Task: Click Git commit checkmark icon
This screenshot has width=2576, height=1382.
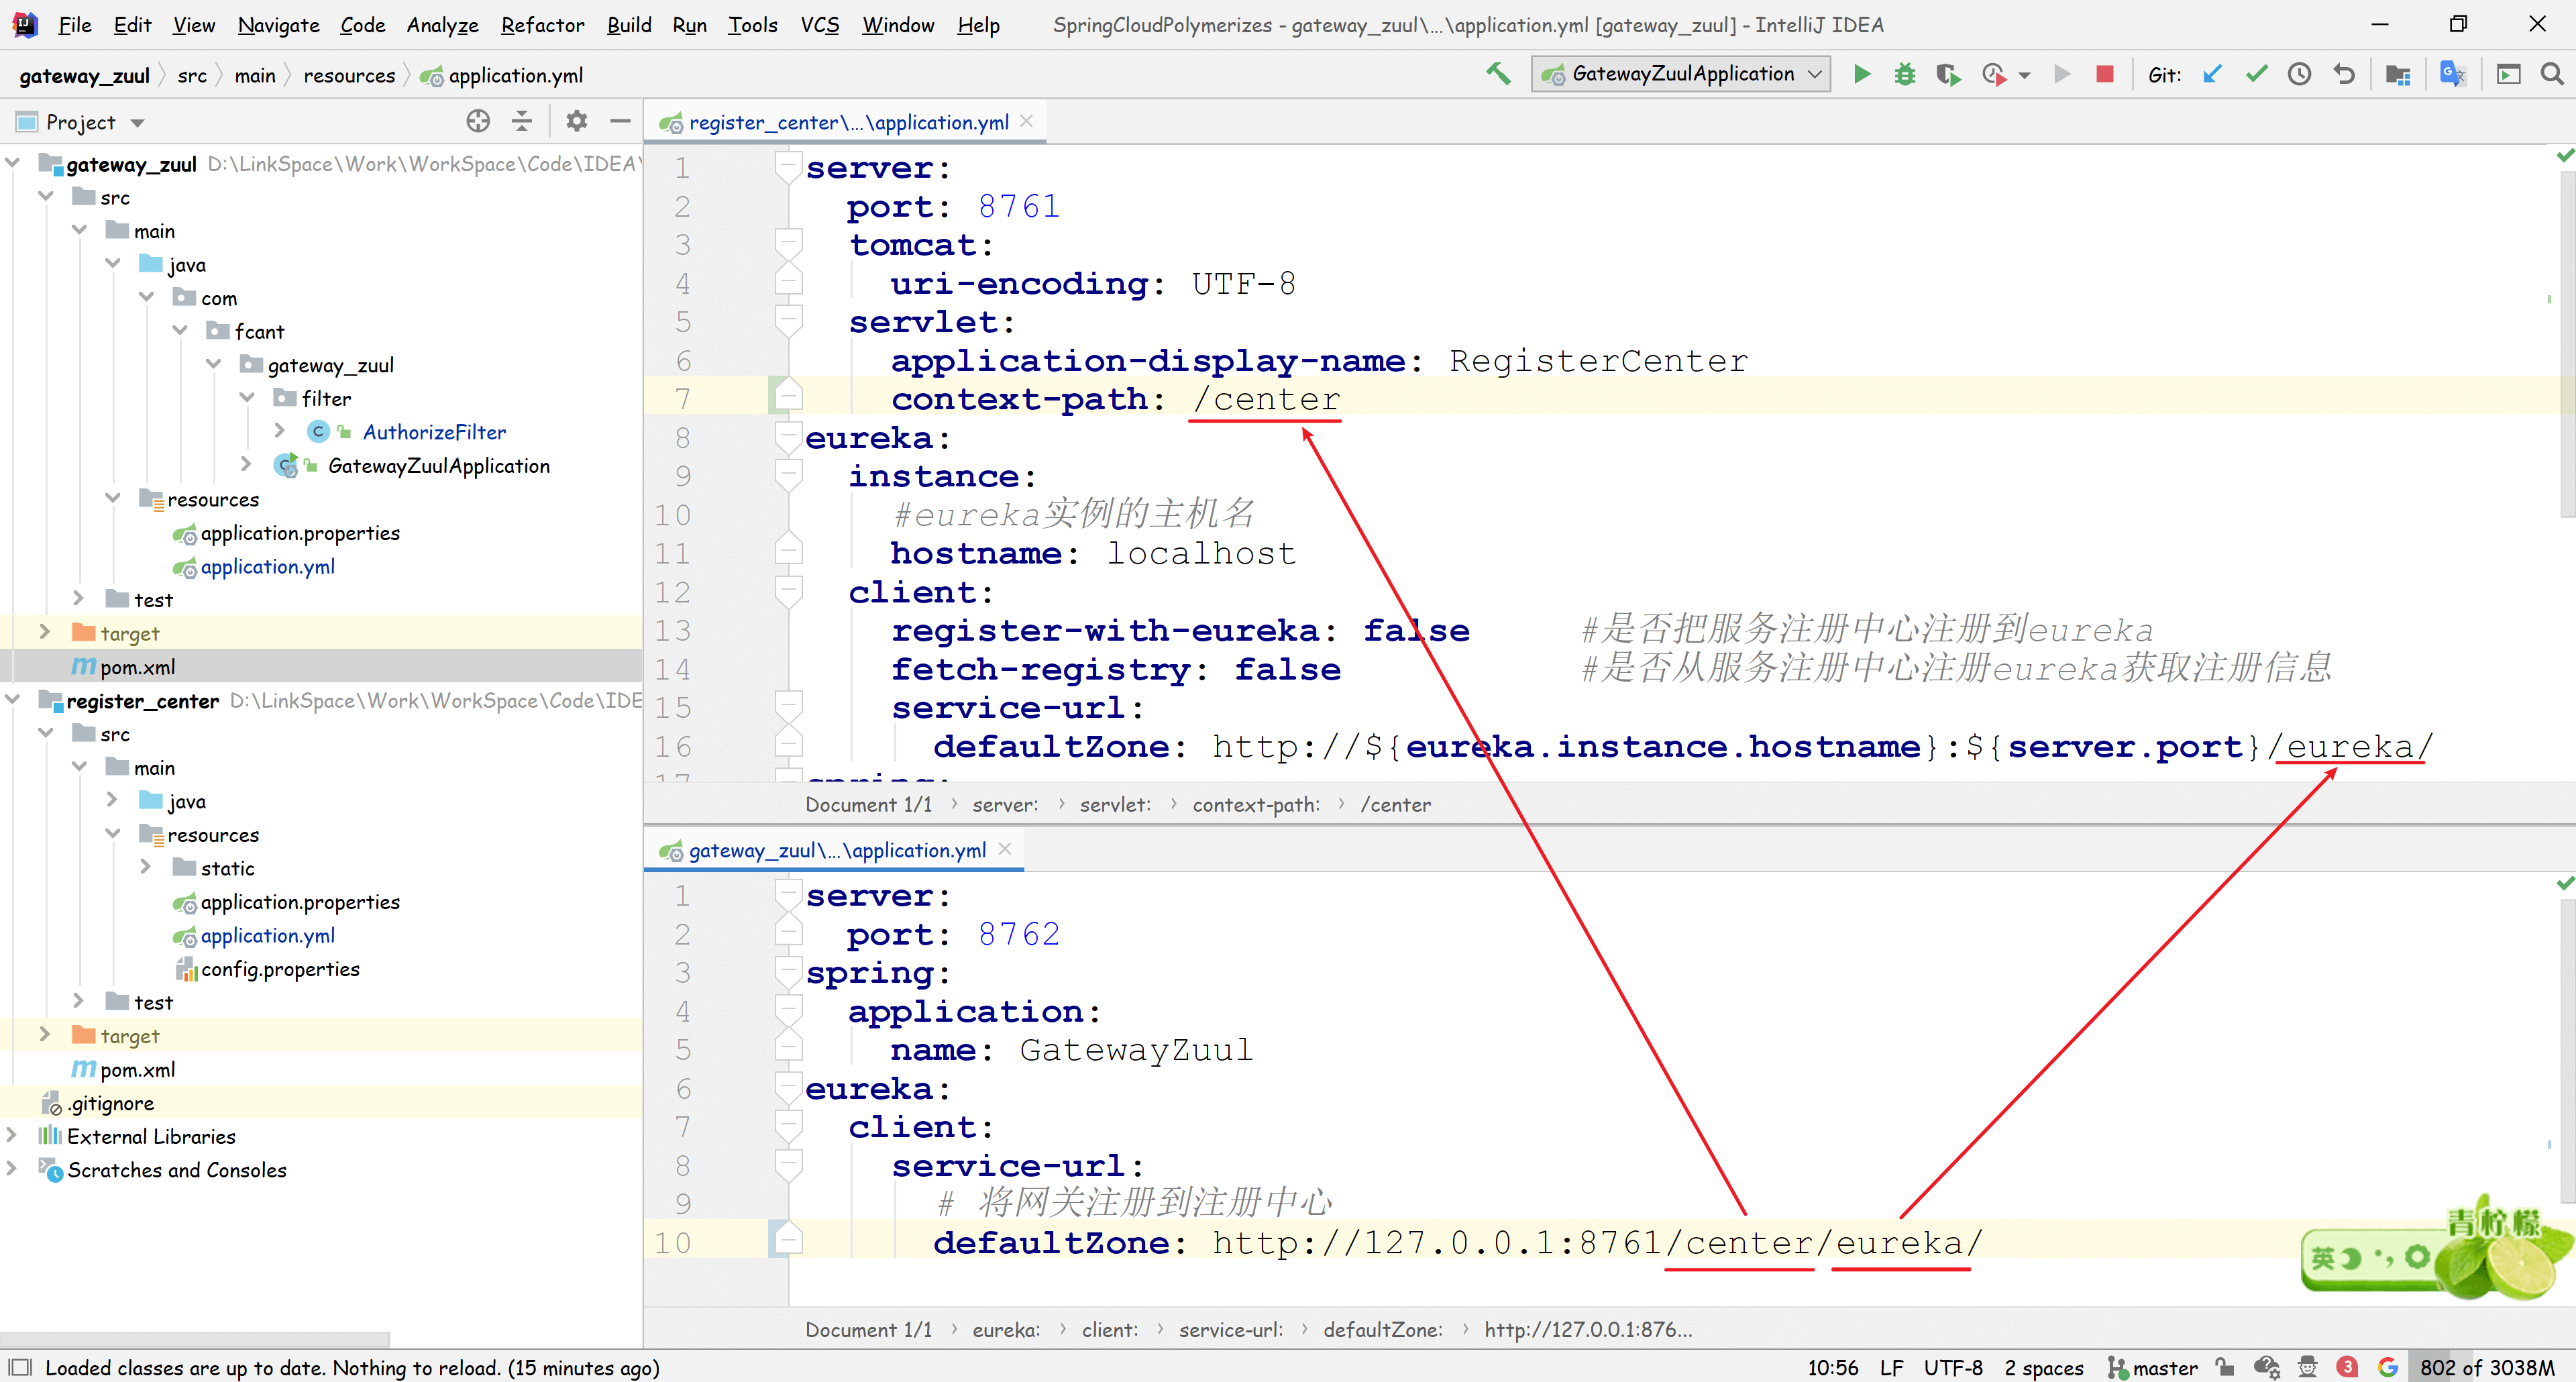Action: click(2256, 74)
